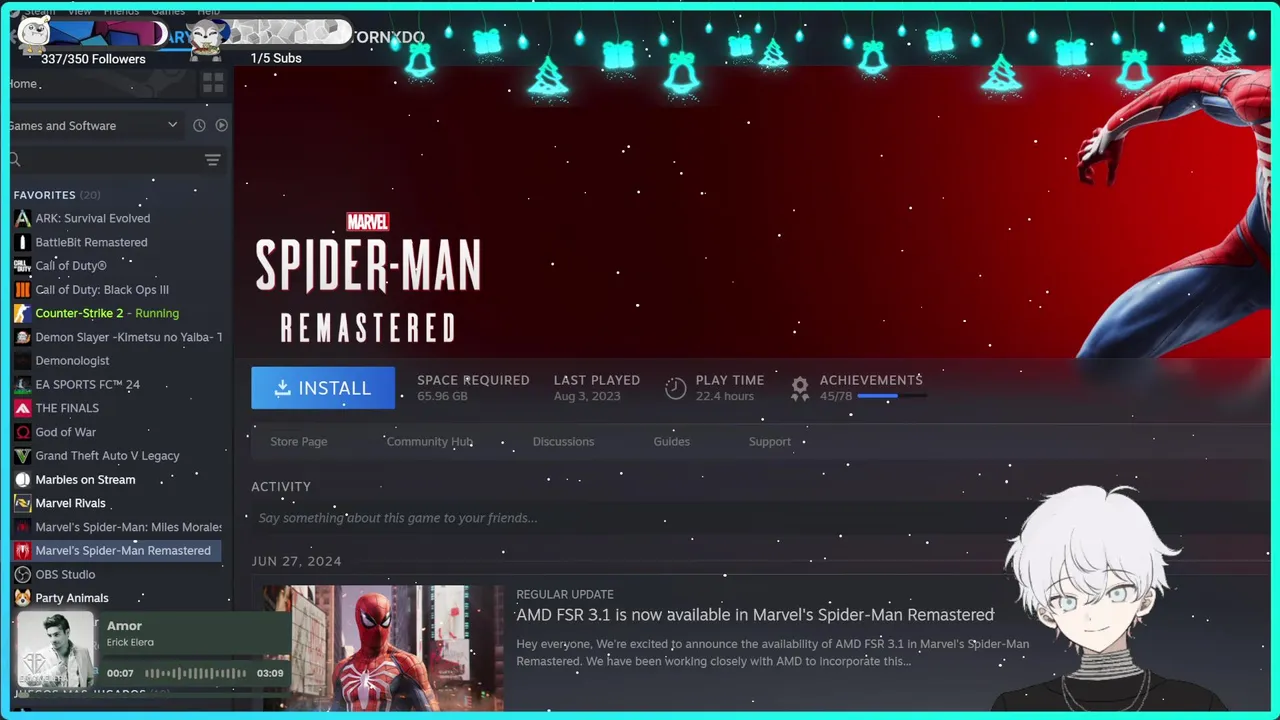Click EA SPORTS FC 24 icon
The height and width of the screenshot is (720, 1280).
[22, 384]
